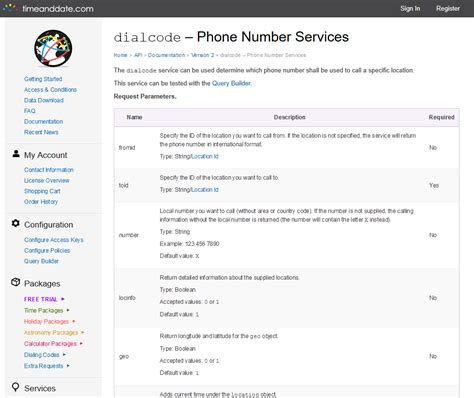This screenshot has height=398, width=474.
Task: Open Sign In in top bar
Action: 410,9
